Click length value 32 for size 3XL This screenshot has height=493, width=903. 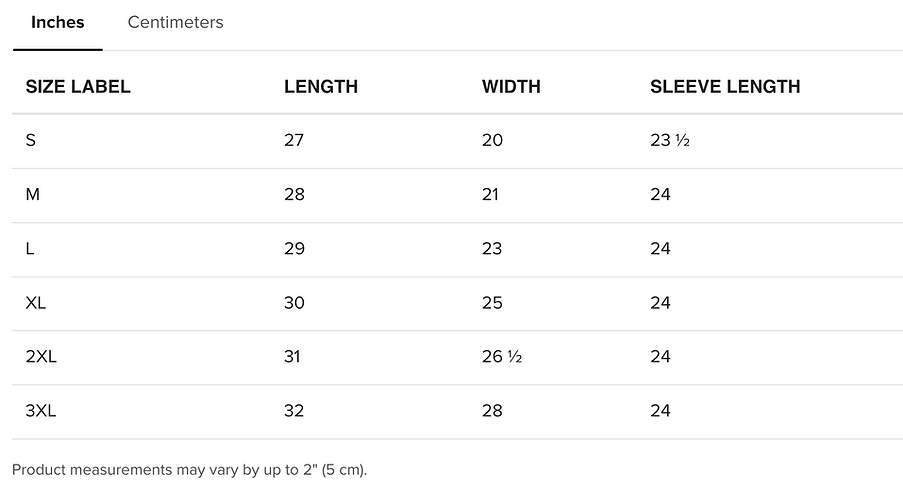[x=294, y=411]
